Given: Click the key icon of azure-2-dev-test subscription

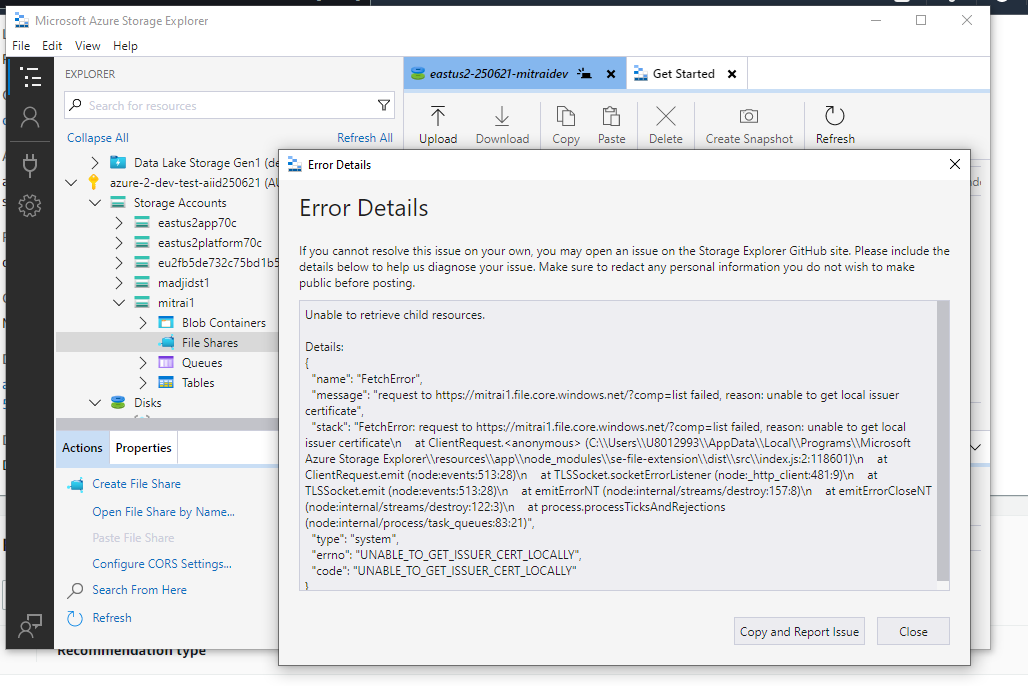Looking at the screenshot, I should coord(94,182).
